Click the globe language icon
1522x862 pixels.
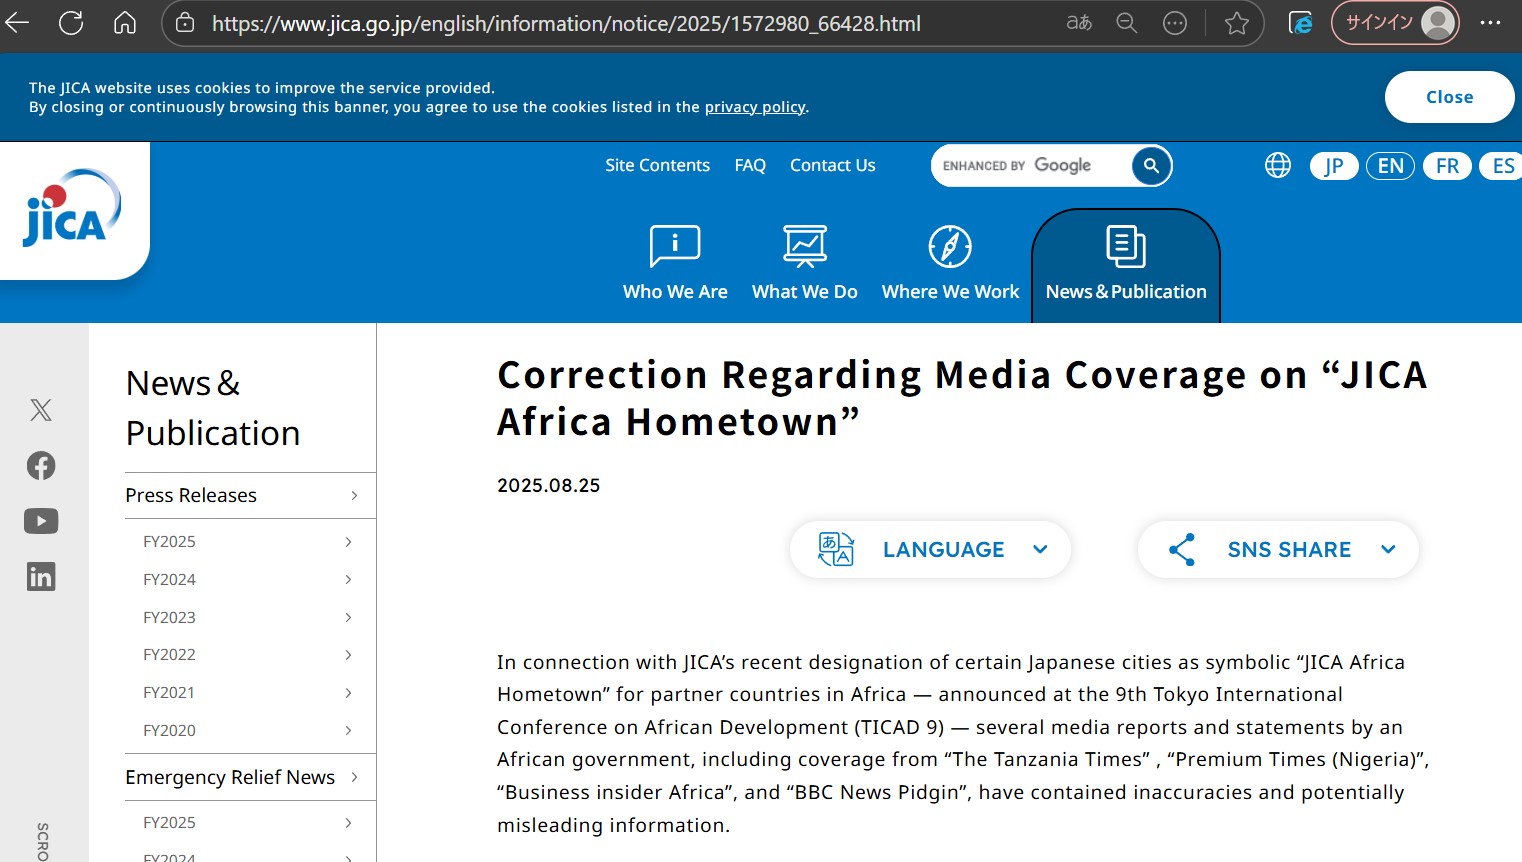click(1278, 166)
